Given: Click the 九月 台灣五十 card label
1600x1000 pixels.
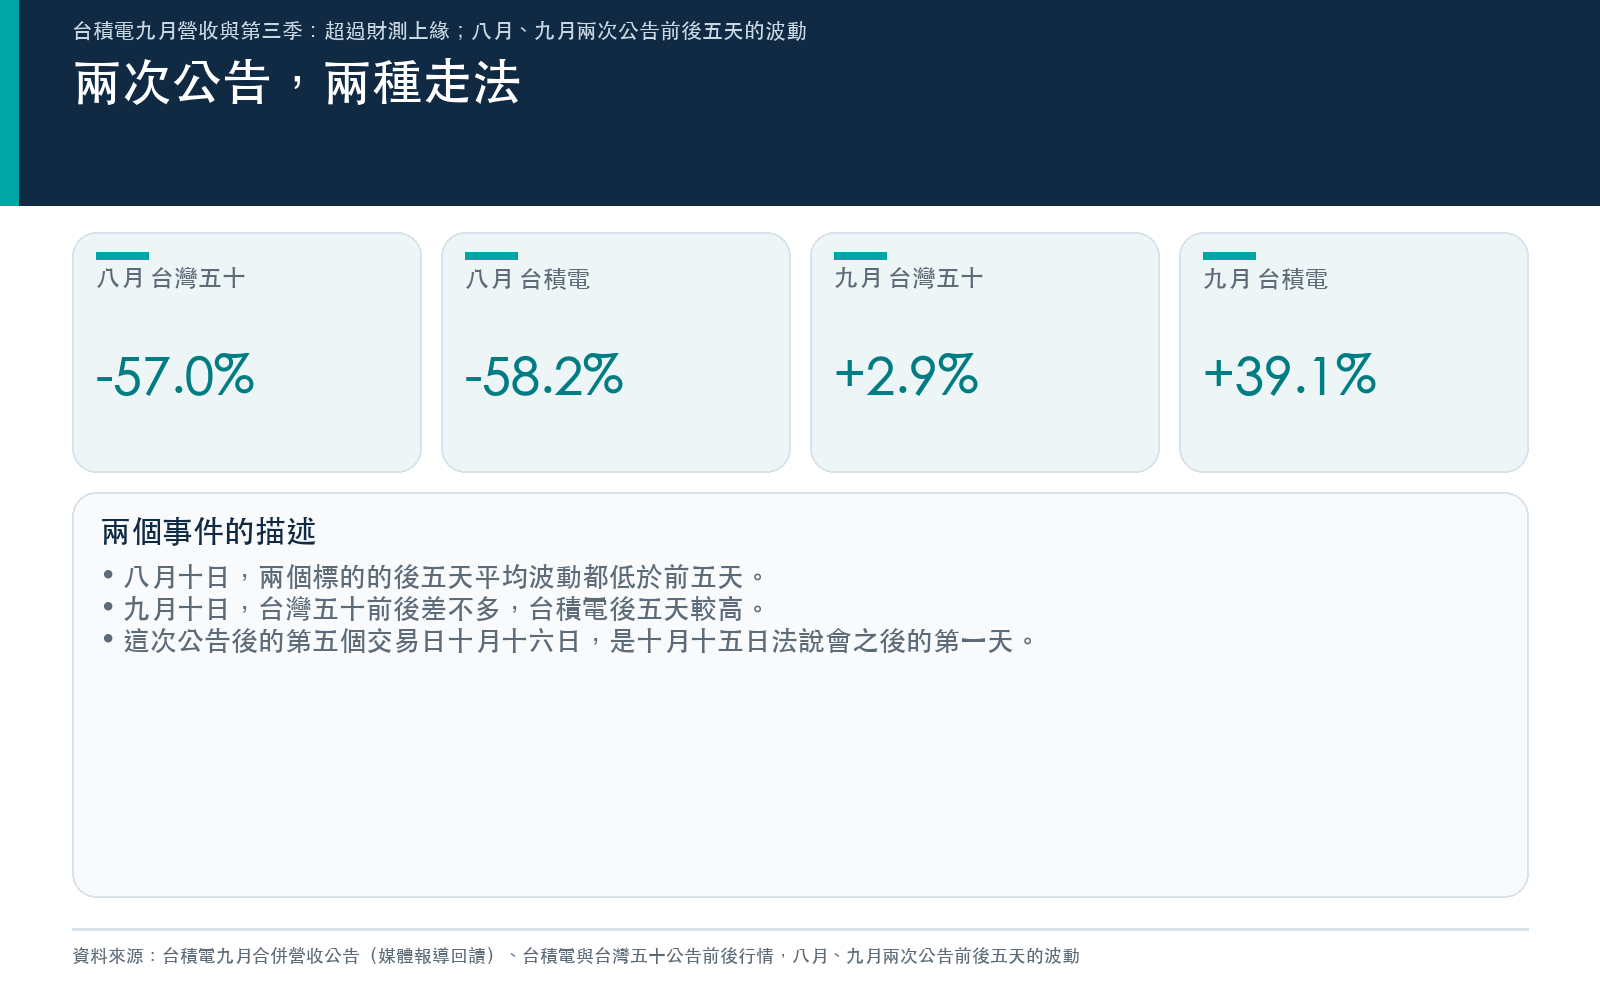Looking at the screenshot, I should click(909, 278).
